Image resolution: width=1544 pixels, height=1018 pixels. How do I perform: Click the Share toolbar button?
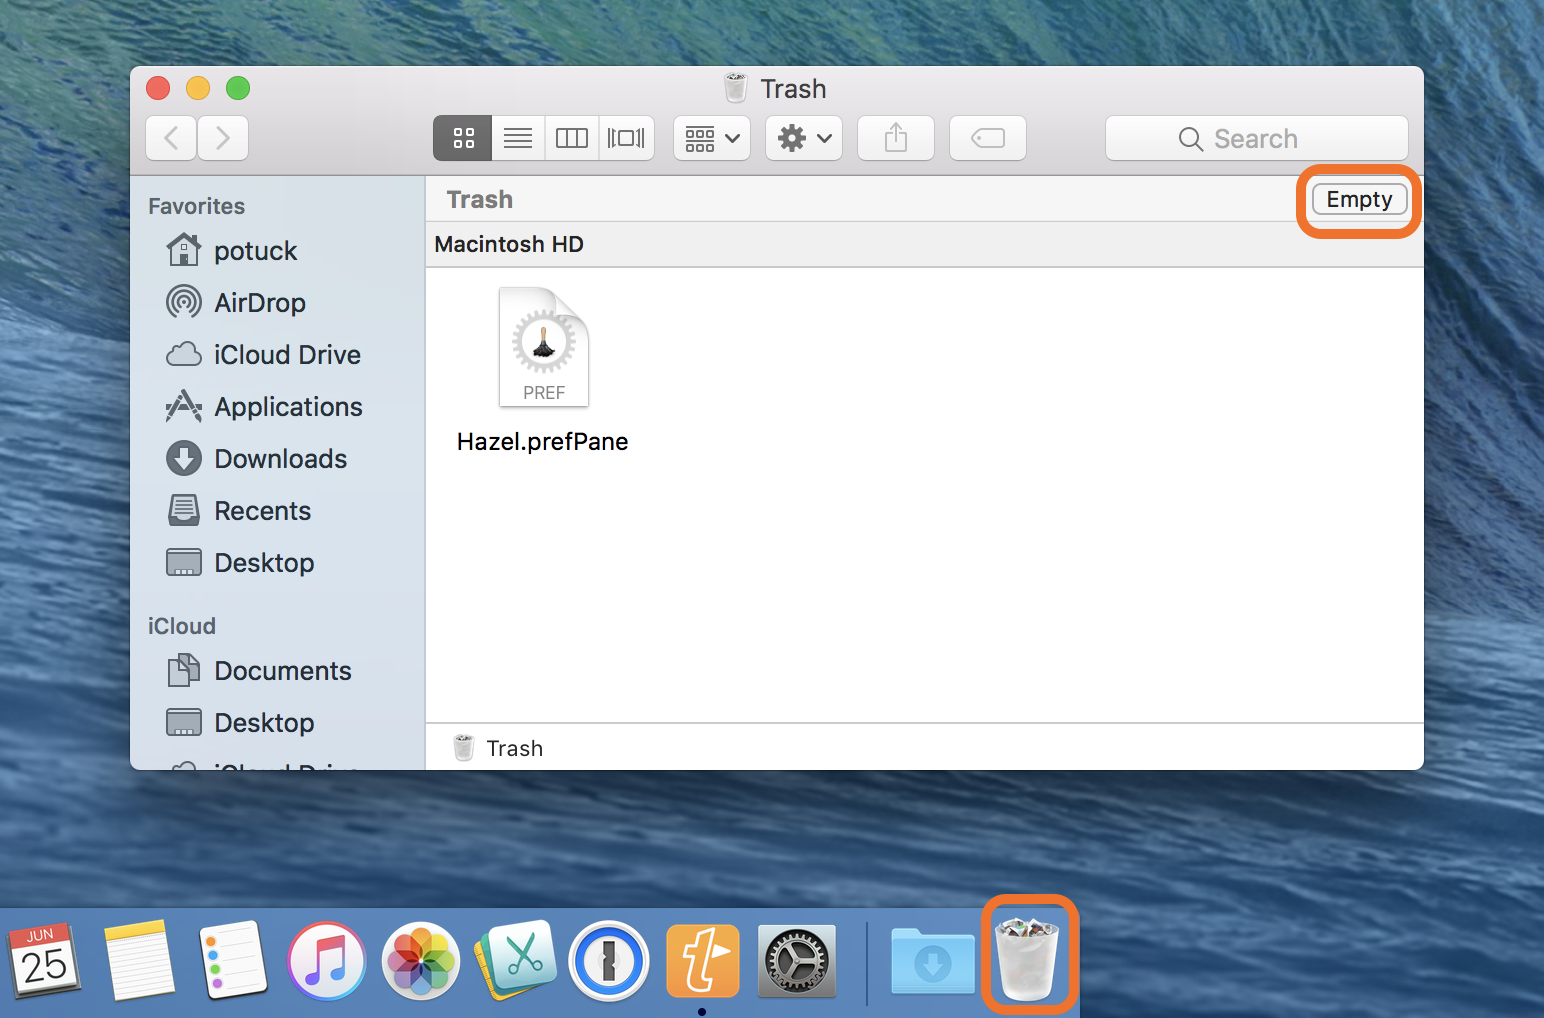pyautogui.click(x=896, y=138)
